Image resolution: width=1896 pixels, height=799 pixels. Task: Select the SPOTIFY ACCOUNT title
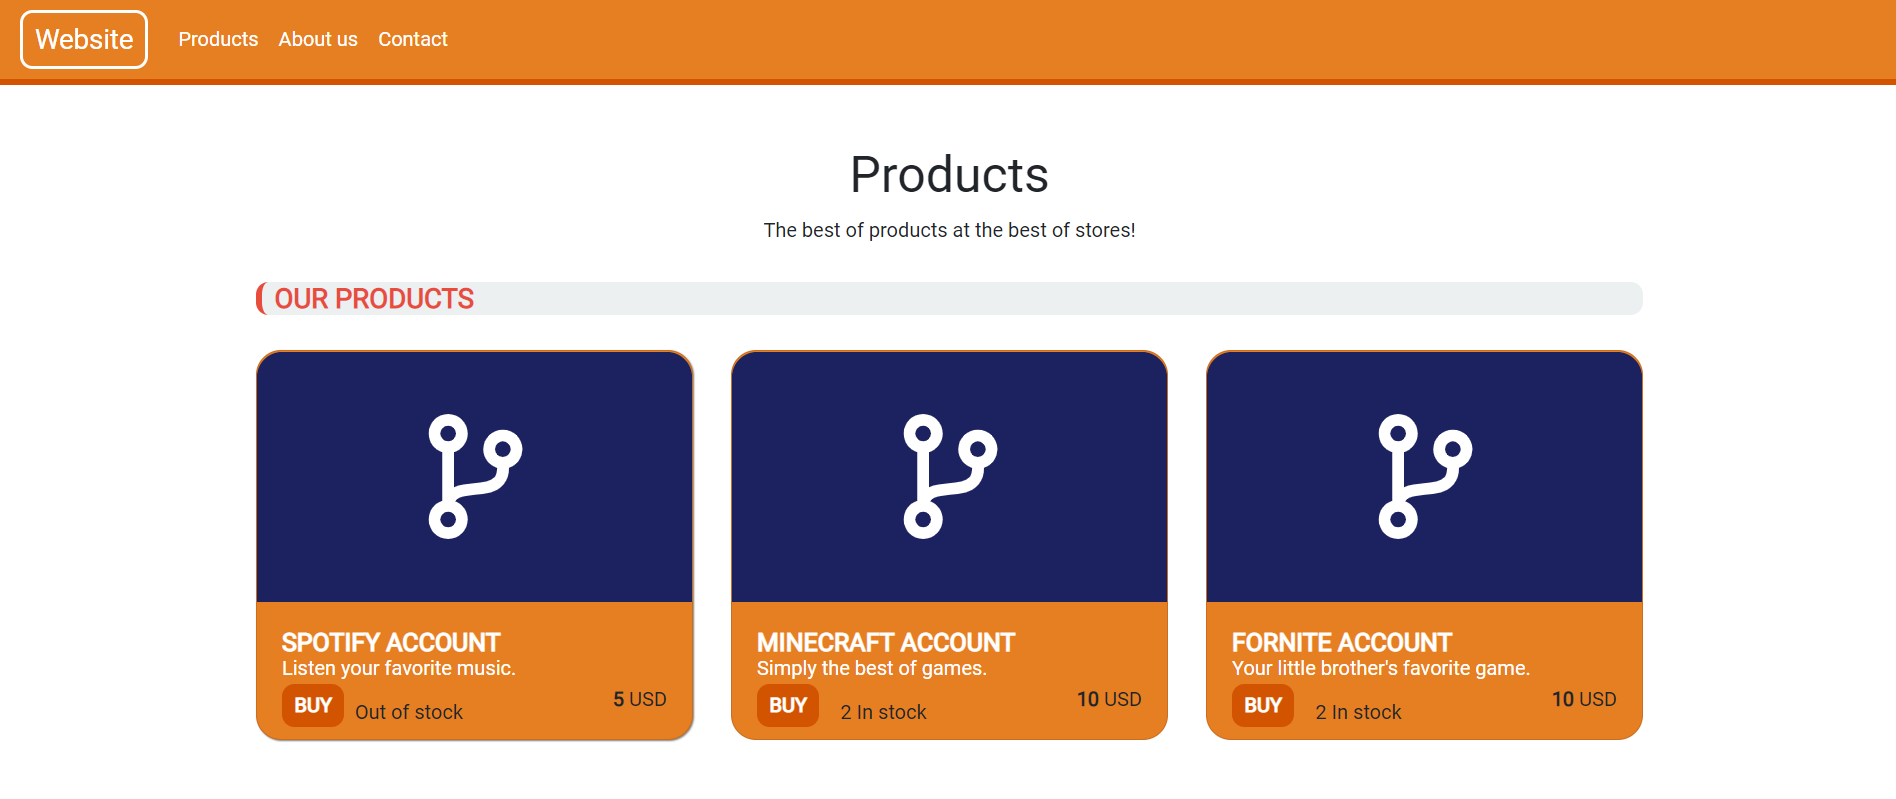[x=391, y=642]
